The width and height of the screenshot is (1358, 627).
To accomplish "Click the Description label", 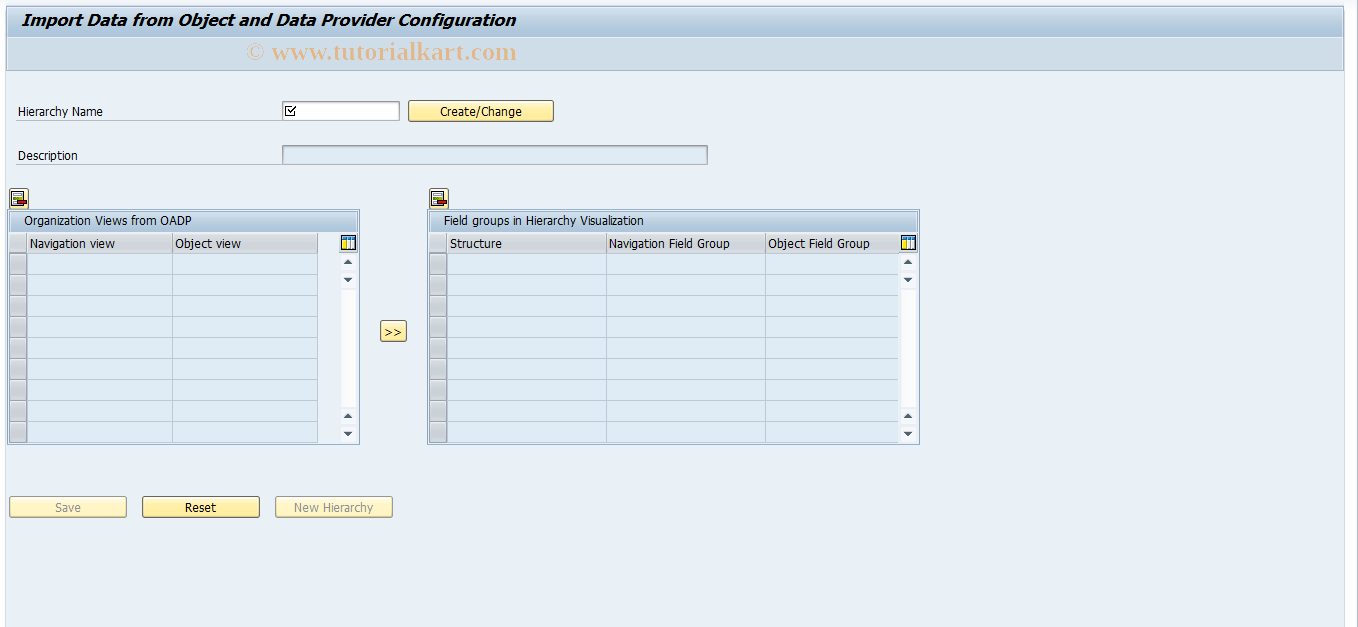I will (x=48, y=156).
